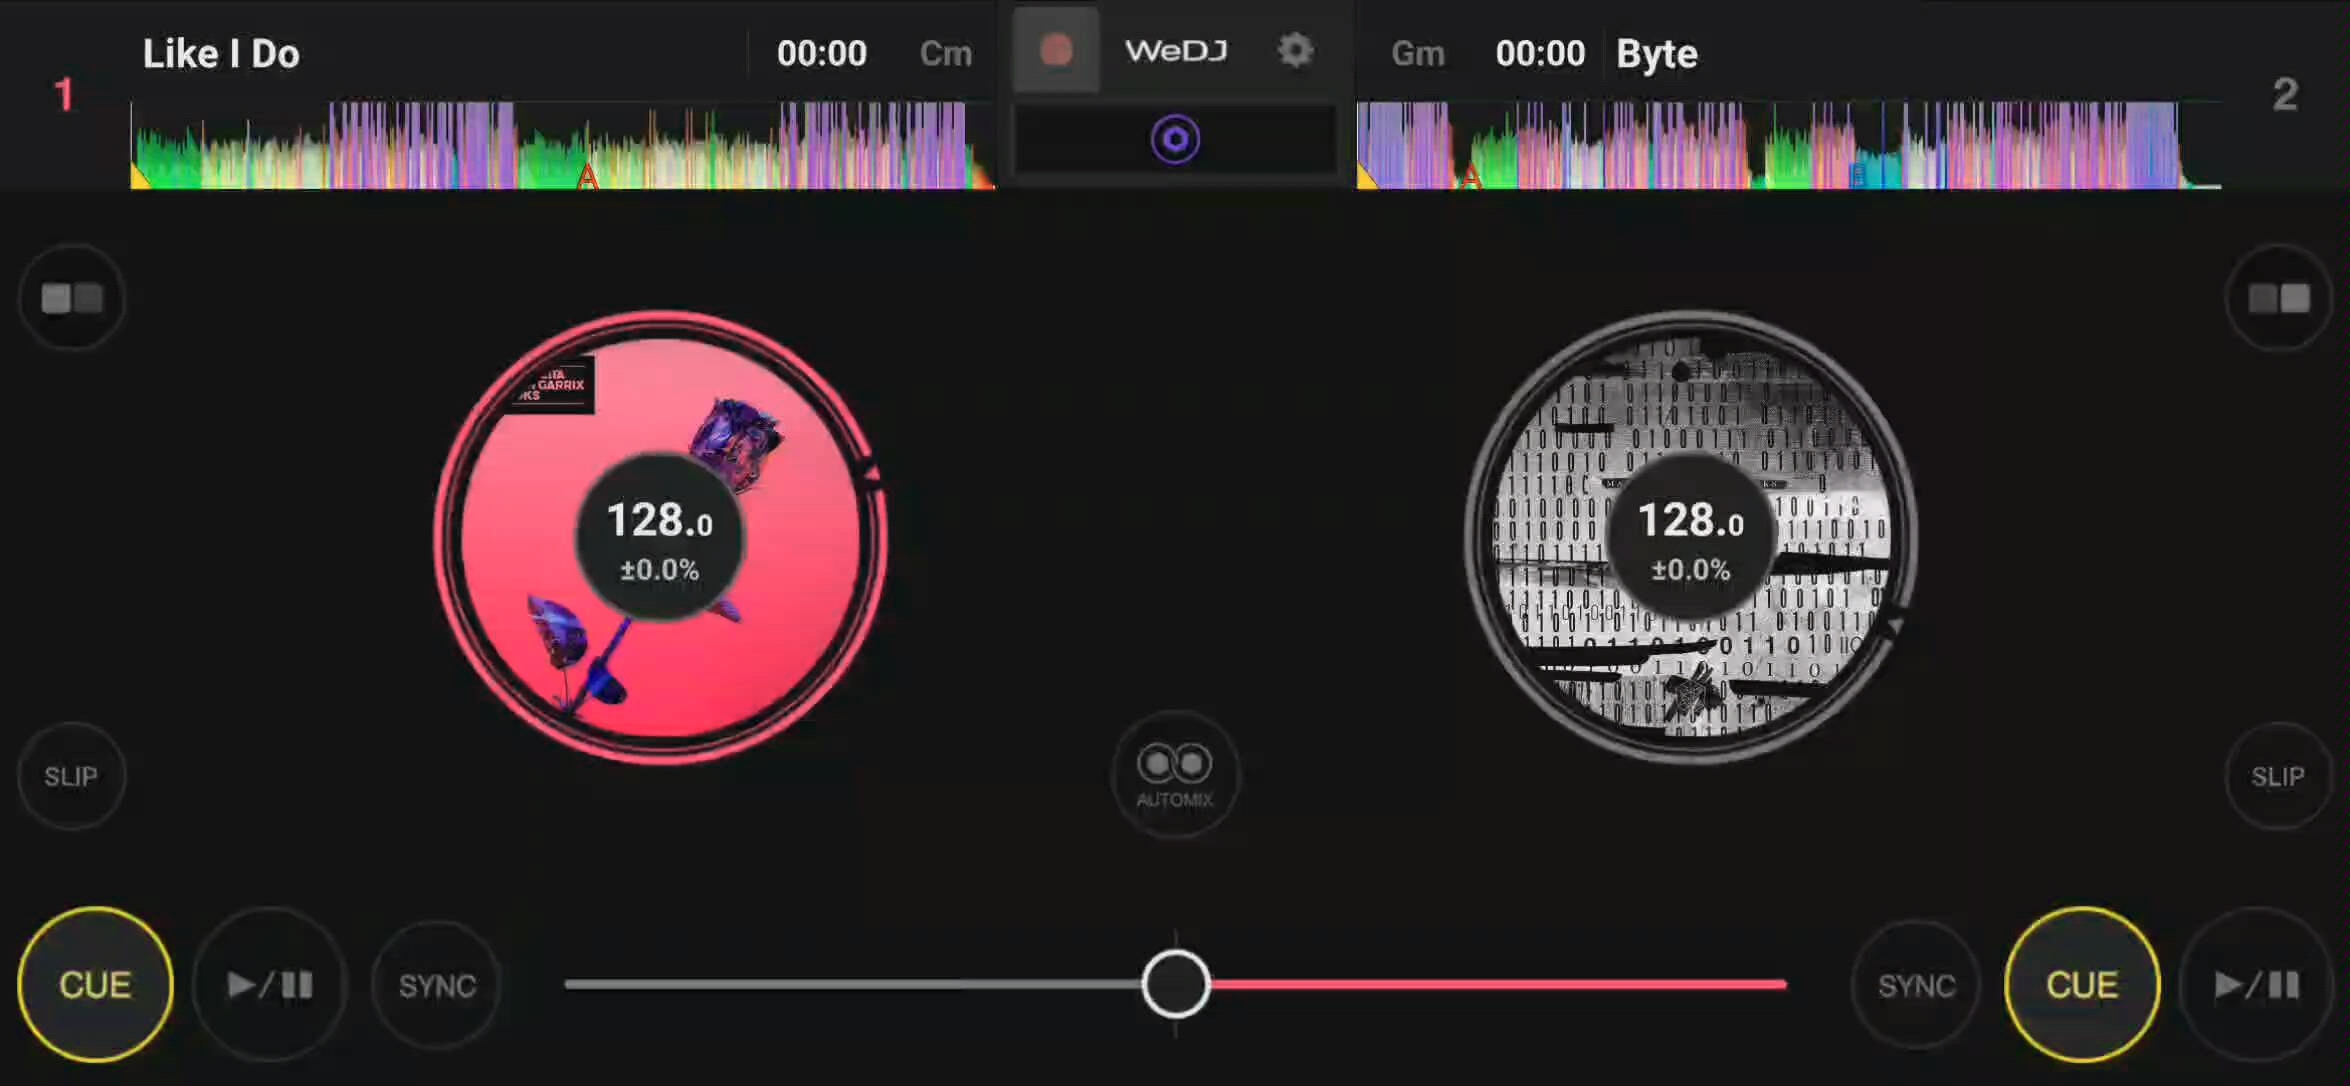Click the red right side of crossfader track

click(1498, 984)
